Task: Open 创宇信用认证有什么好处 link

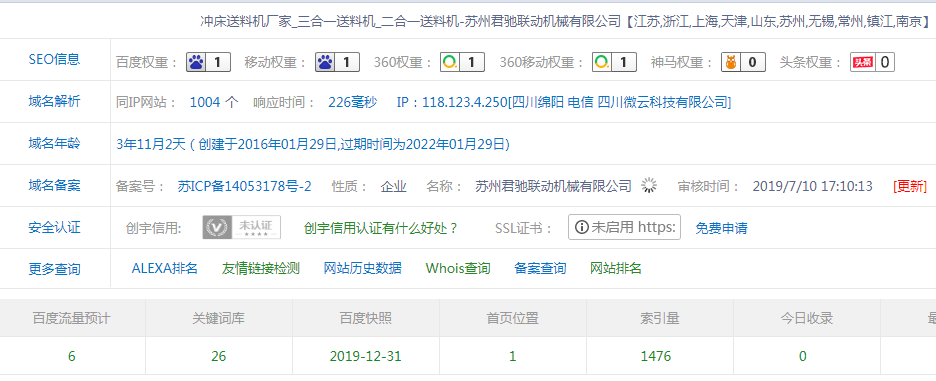Action: 381,228
